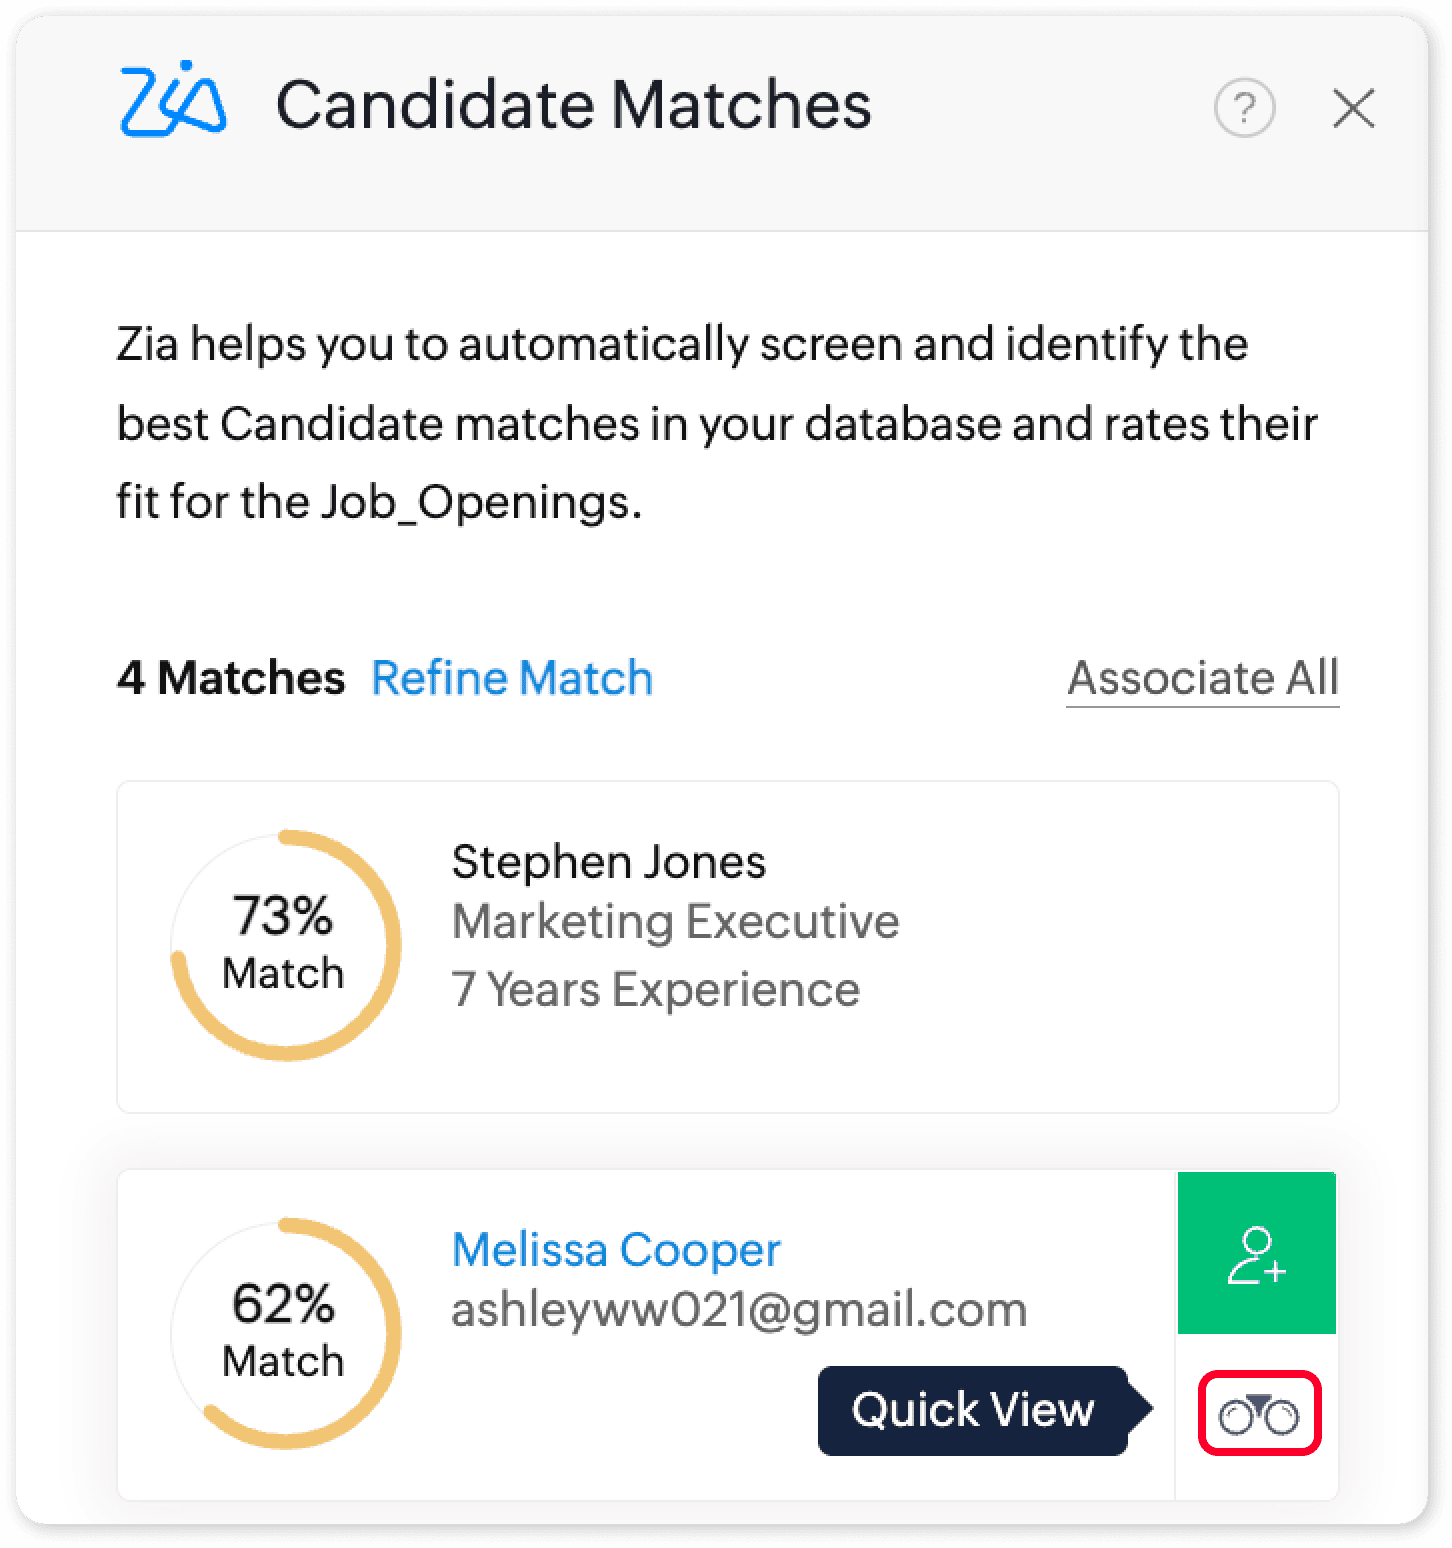Screen dimensions: 1452x1548
Task: Click the Refine Match link
Action: [x=512, y=677]
